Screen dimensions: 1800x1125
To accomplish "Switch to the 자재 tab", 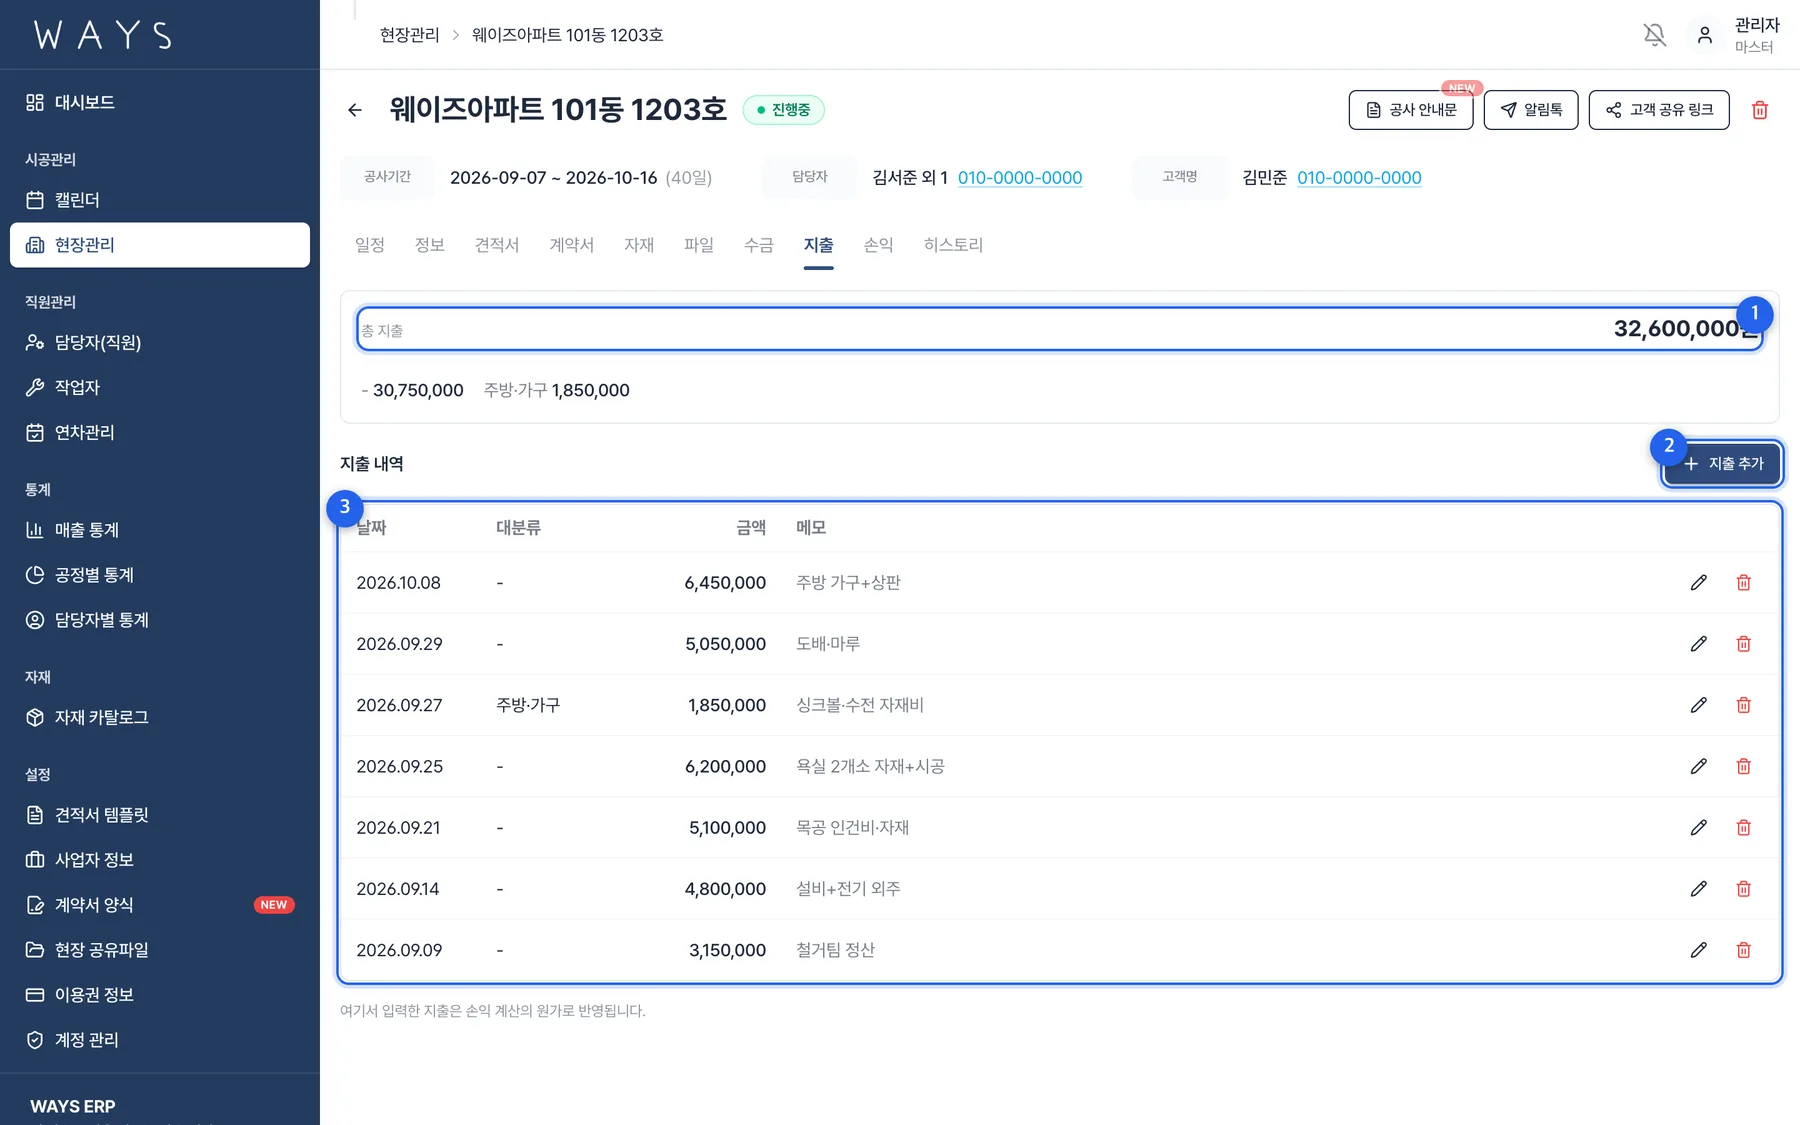I will click(639, 245).
